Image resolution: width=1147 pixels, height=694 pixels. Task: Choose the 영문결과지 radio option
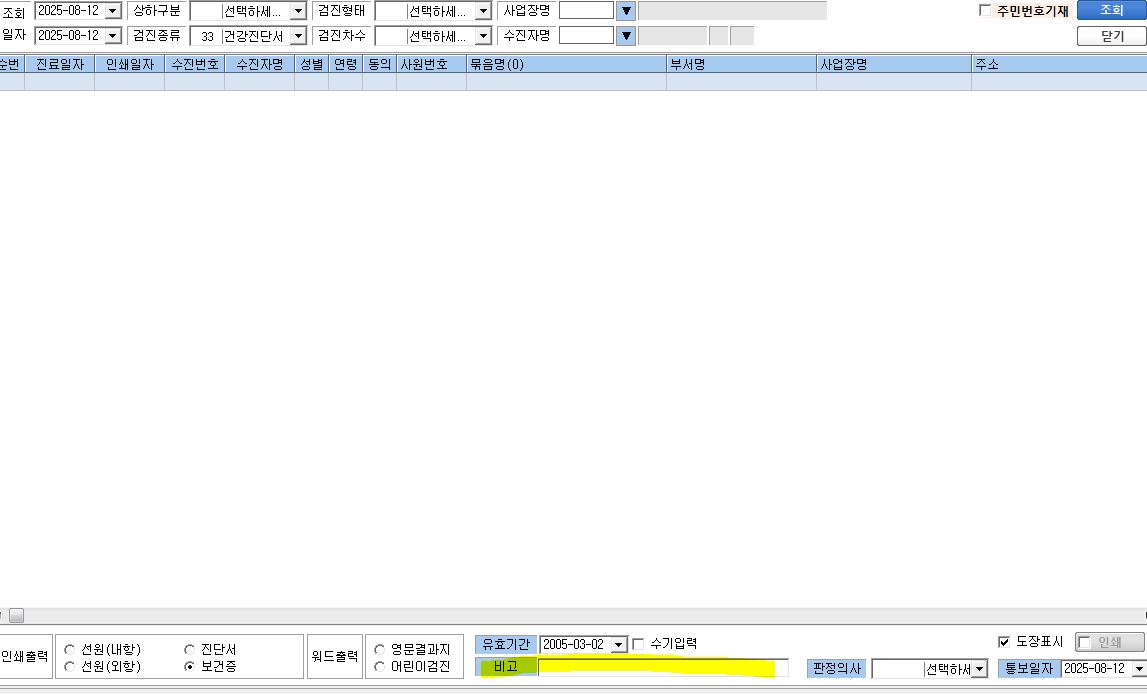379,649
